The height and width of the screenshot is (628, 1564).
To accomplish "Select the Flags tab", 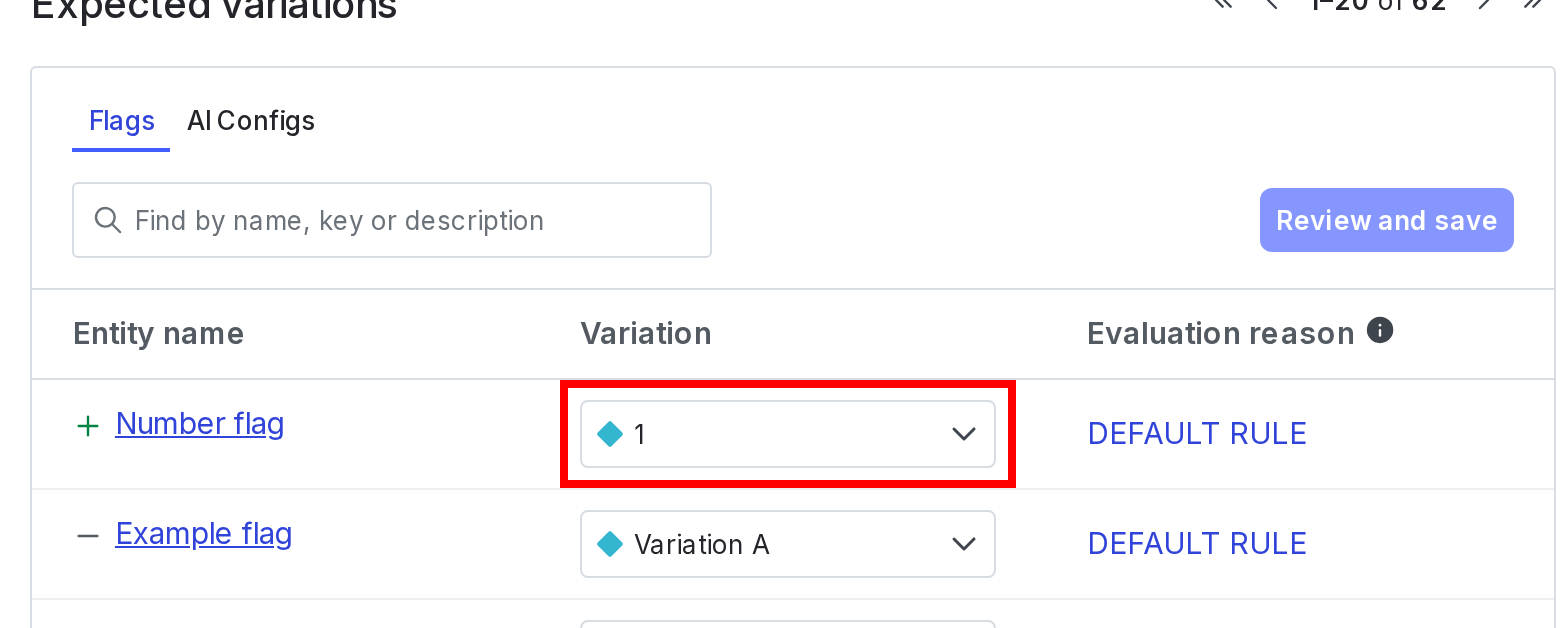I will pyautogui.click(x=121, y=121).
